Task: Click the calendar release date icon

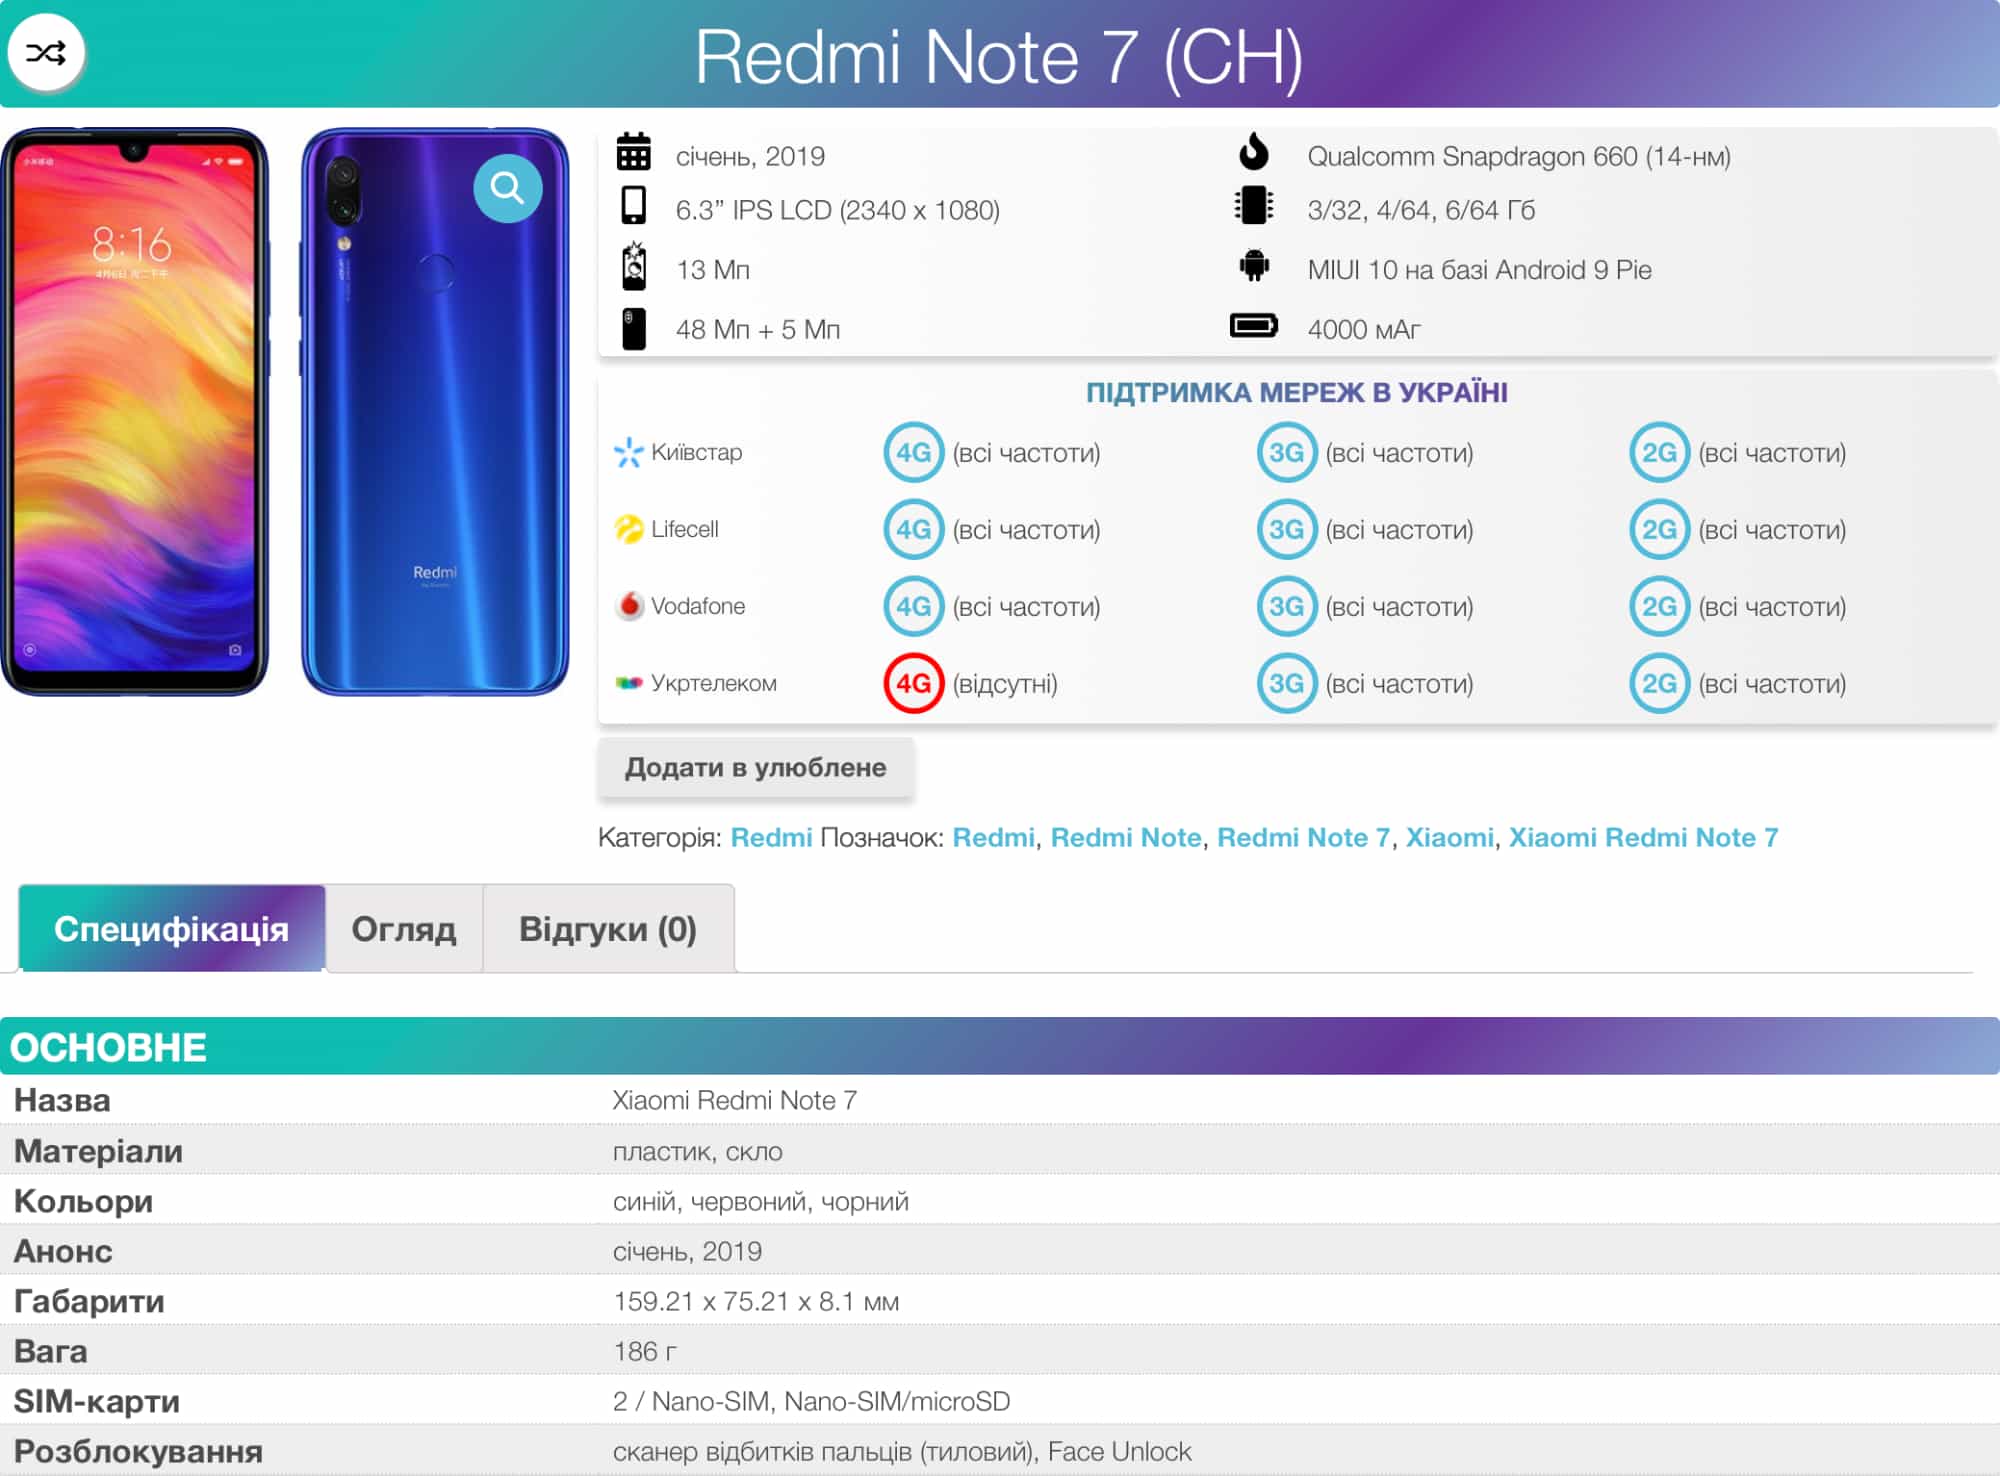Action: 633,153
